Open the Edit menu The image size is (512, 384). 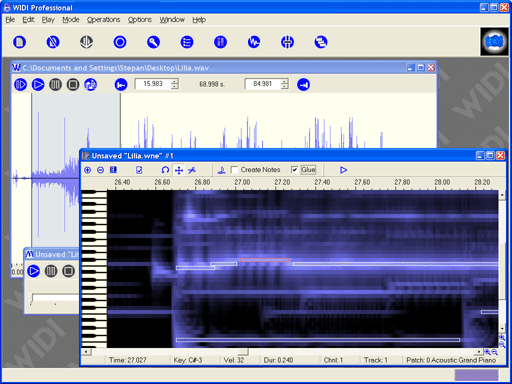click(x=28, y=20)
